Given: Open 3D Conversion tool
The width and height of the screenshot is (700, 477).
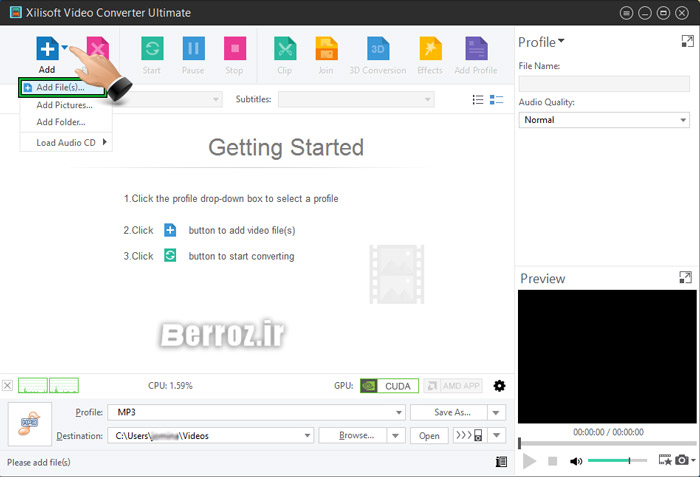Looking at the screenshot, I should [378, 50].
